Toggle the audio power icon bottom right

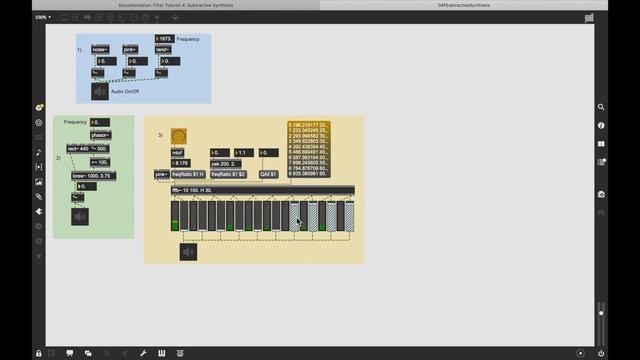coord(601,353)
